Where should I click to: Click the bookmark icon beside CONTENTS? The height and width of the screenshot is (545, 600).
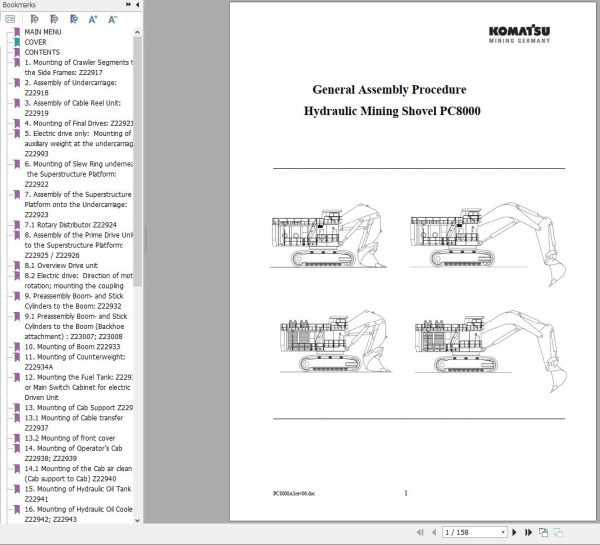(17, 52)
